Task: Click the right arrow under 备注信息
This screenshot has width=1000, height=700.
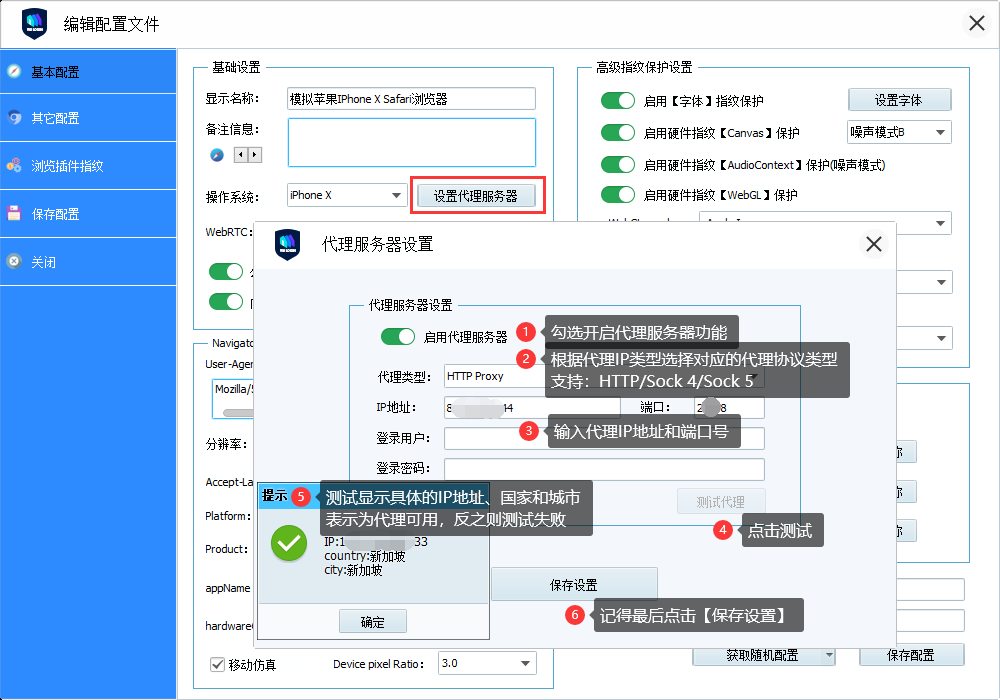Action: pyautogui.click(x=255, y=155)
